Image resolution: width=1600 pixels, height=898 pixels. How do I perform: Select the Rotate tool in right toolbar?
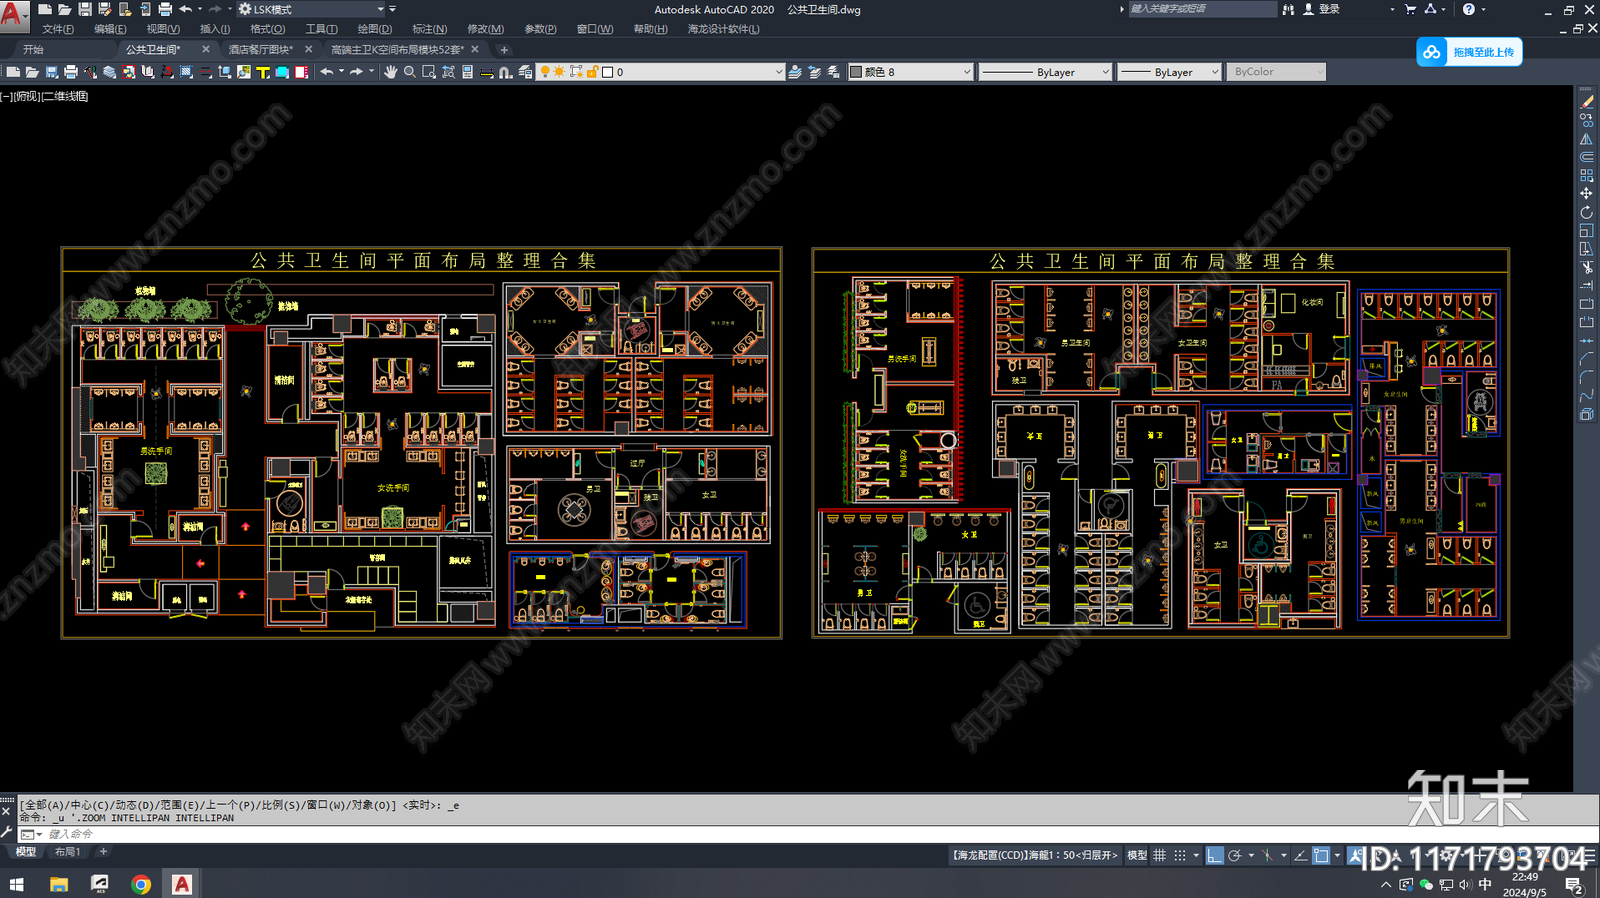click(1587, 212)
